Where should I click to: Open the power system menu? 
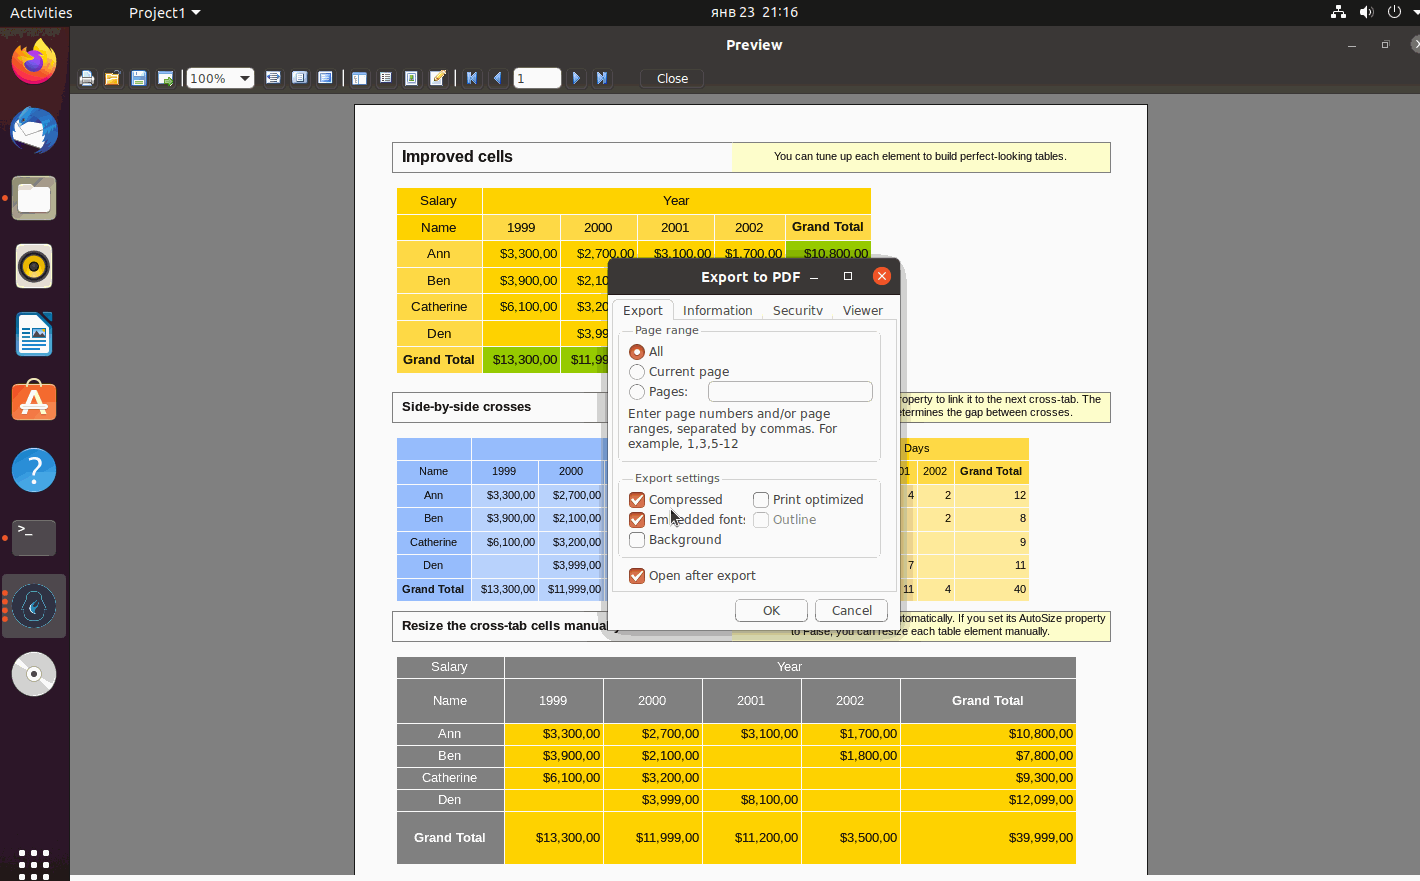(1394, 12)
